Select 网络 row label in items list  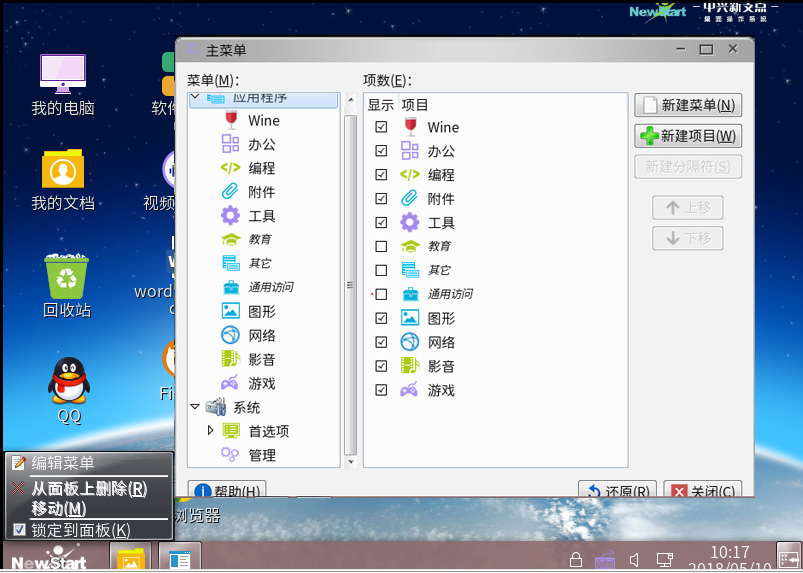[441, 342]
